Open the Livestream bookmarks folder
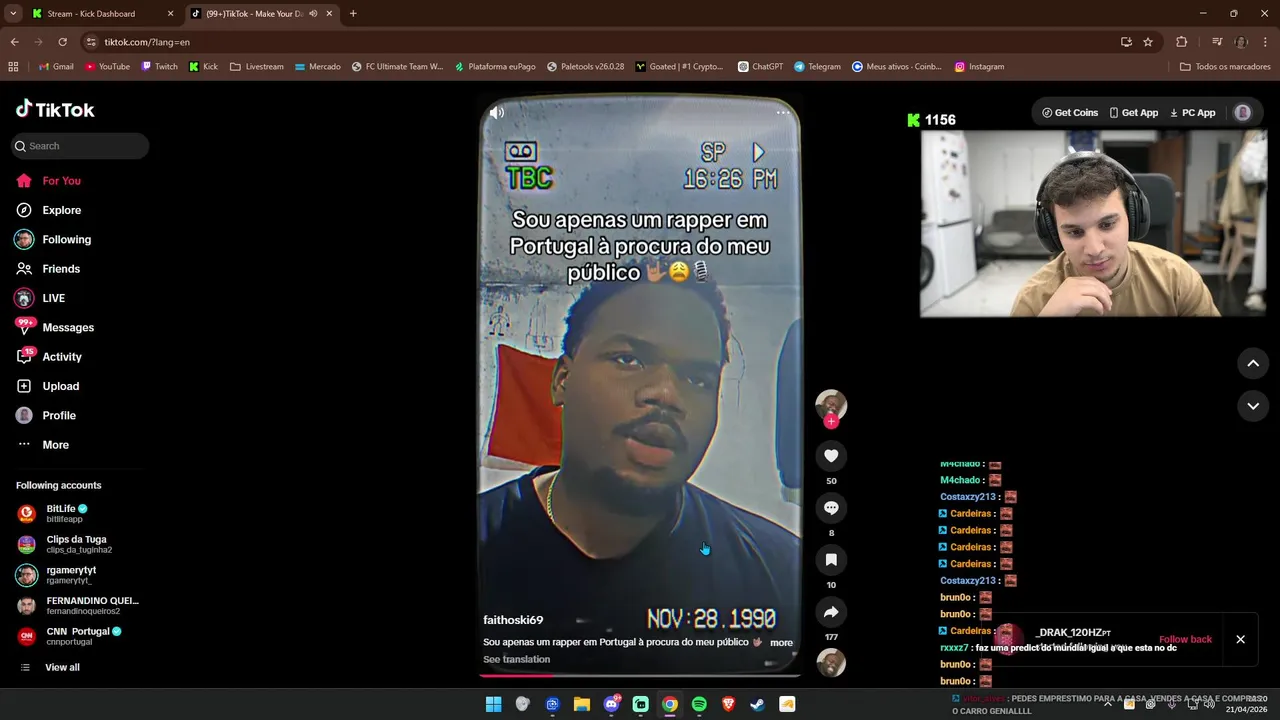This screenshot has height=720, width=1280. coord(256,67)
